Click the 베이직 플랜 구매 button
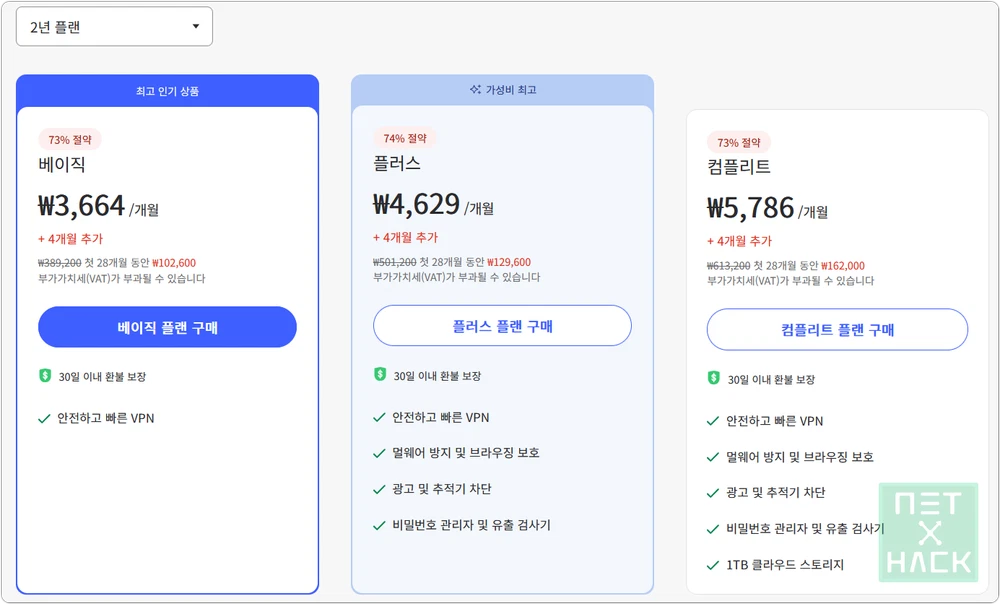Viewport: 1000px width, 604px height. (x=167, y=327)
